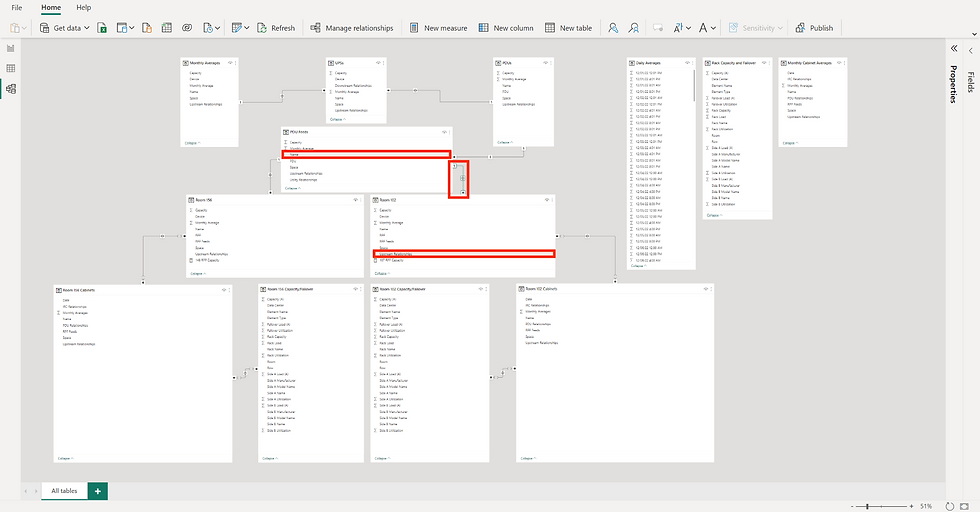Image resolution: width=980 pixels, height=512 pixels.
Task: Expand the Fields pane arrow
Action: [x=971, y=51]
